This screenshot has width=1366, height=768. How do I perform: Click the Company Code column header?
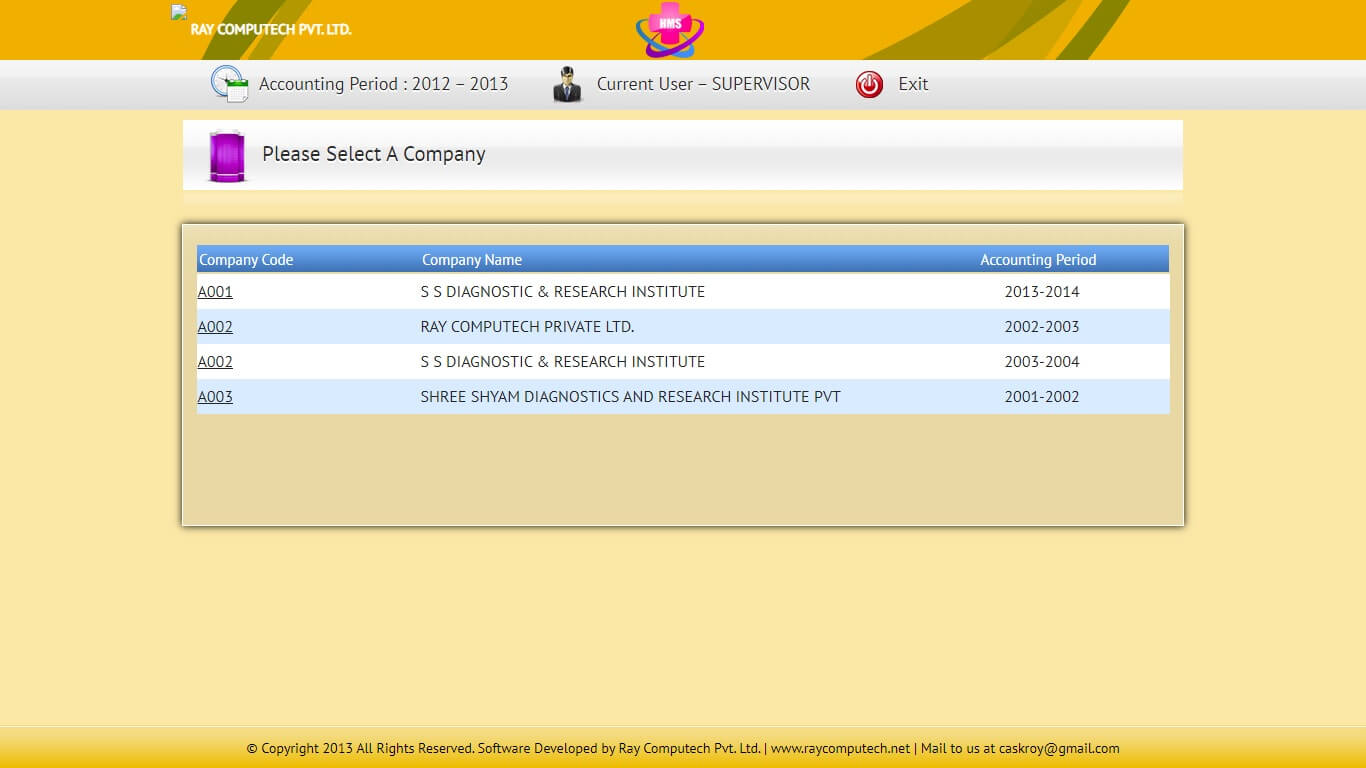246,260
